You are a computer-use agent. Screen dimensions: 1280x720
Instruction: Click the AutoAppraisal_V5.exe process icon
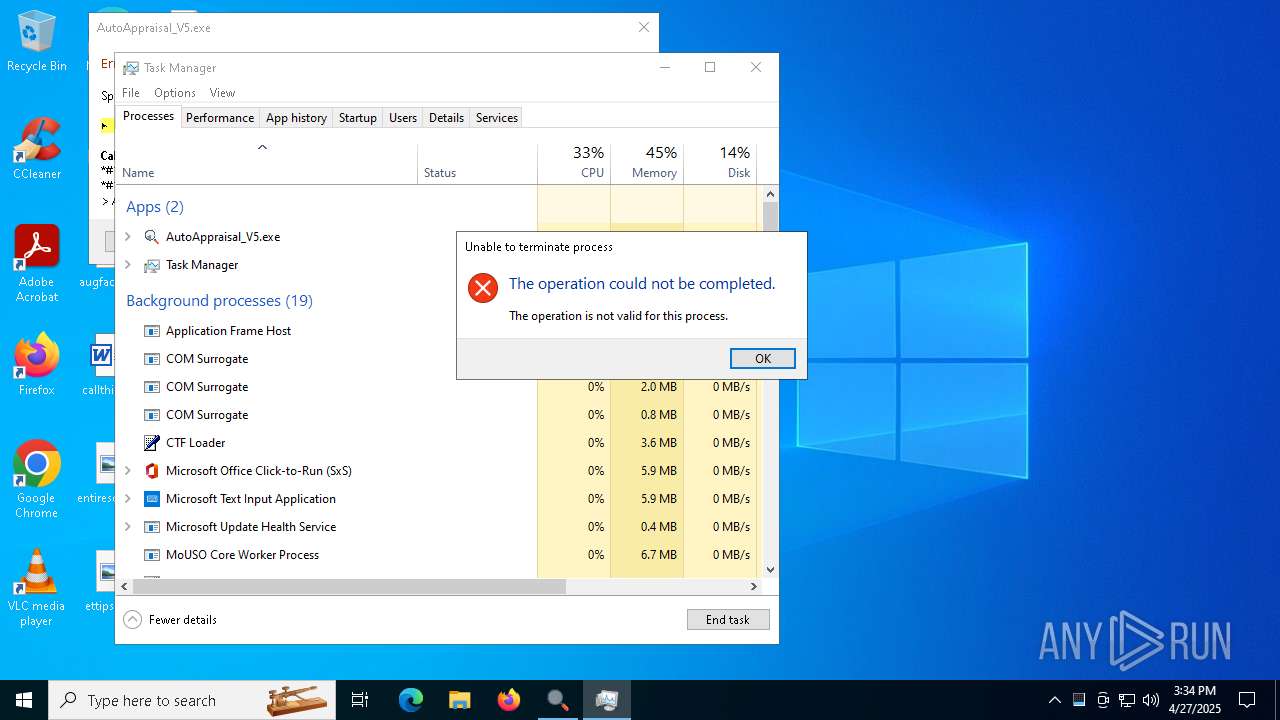click(152, 237)
